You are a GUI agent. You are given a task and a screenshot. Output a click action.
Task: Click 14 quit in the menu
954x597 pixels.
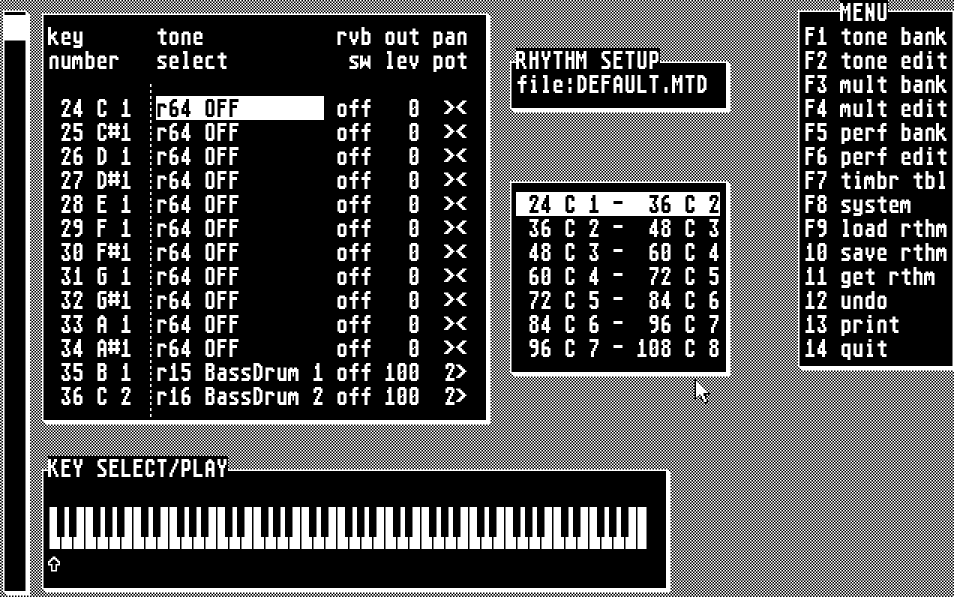(x=846, y=349)
